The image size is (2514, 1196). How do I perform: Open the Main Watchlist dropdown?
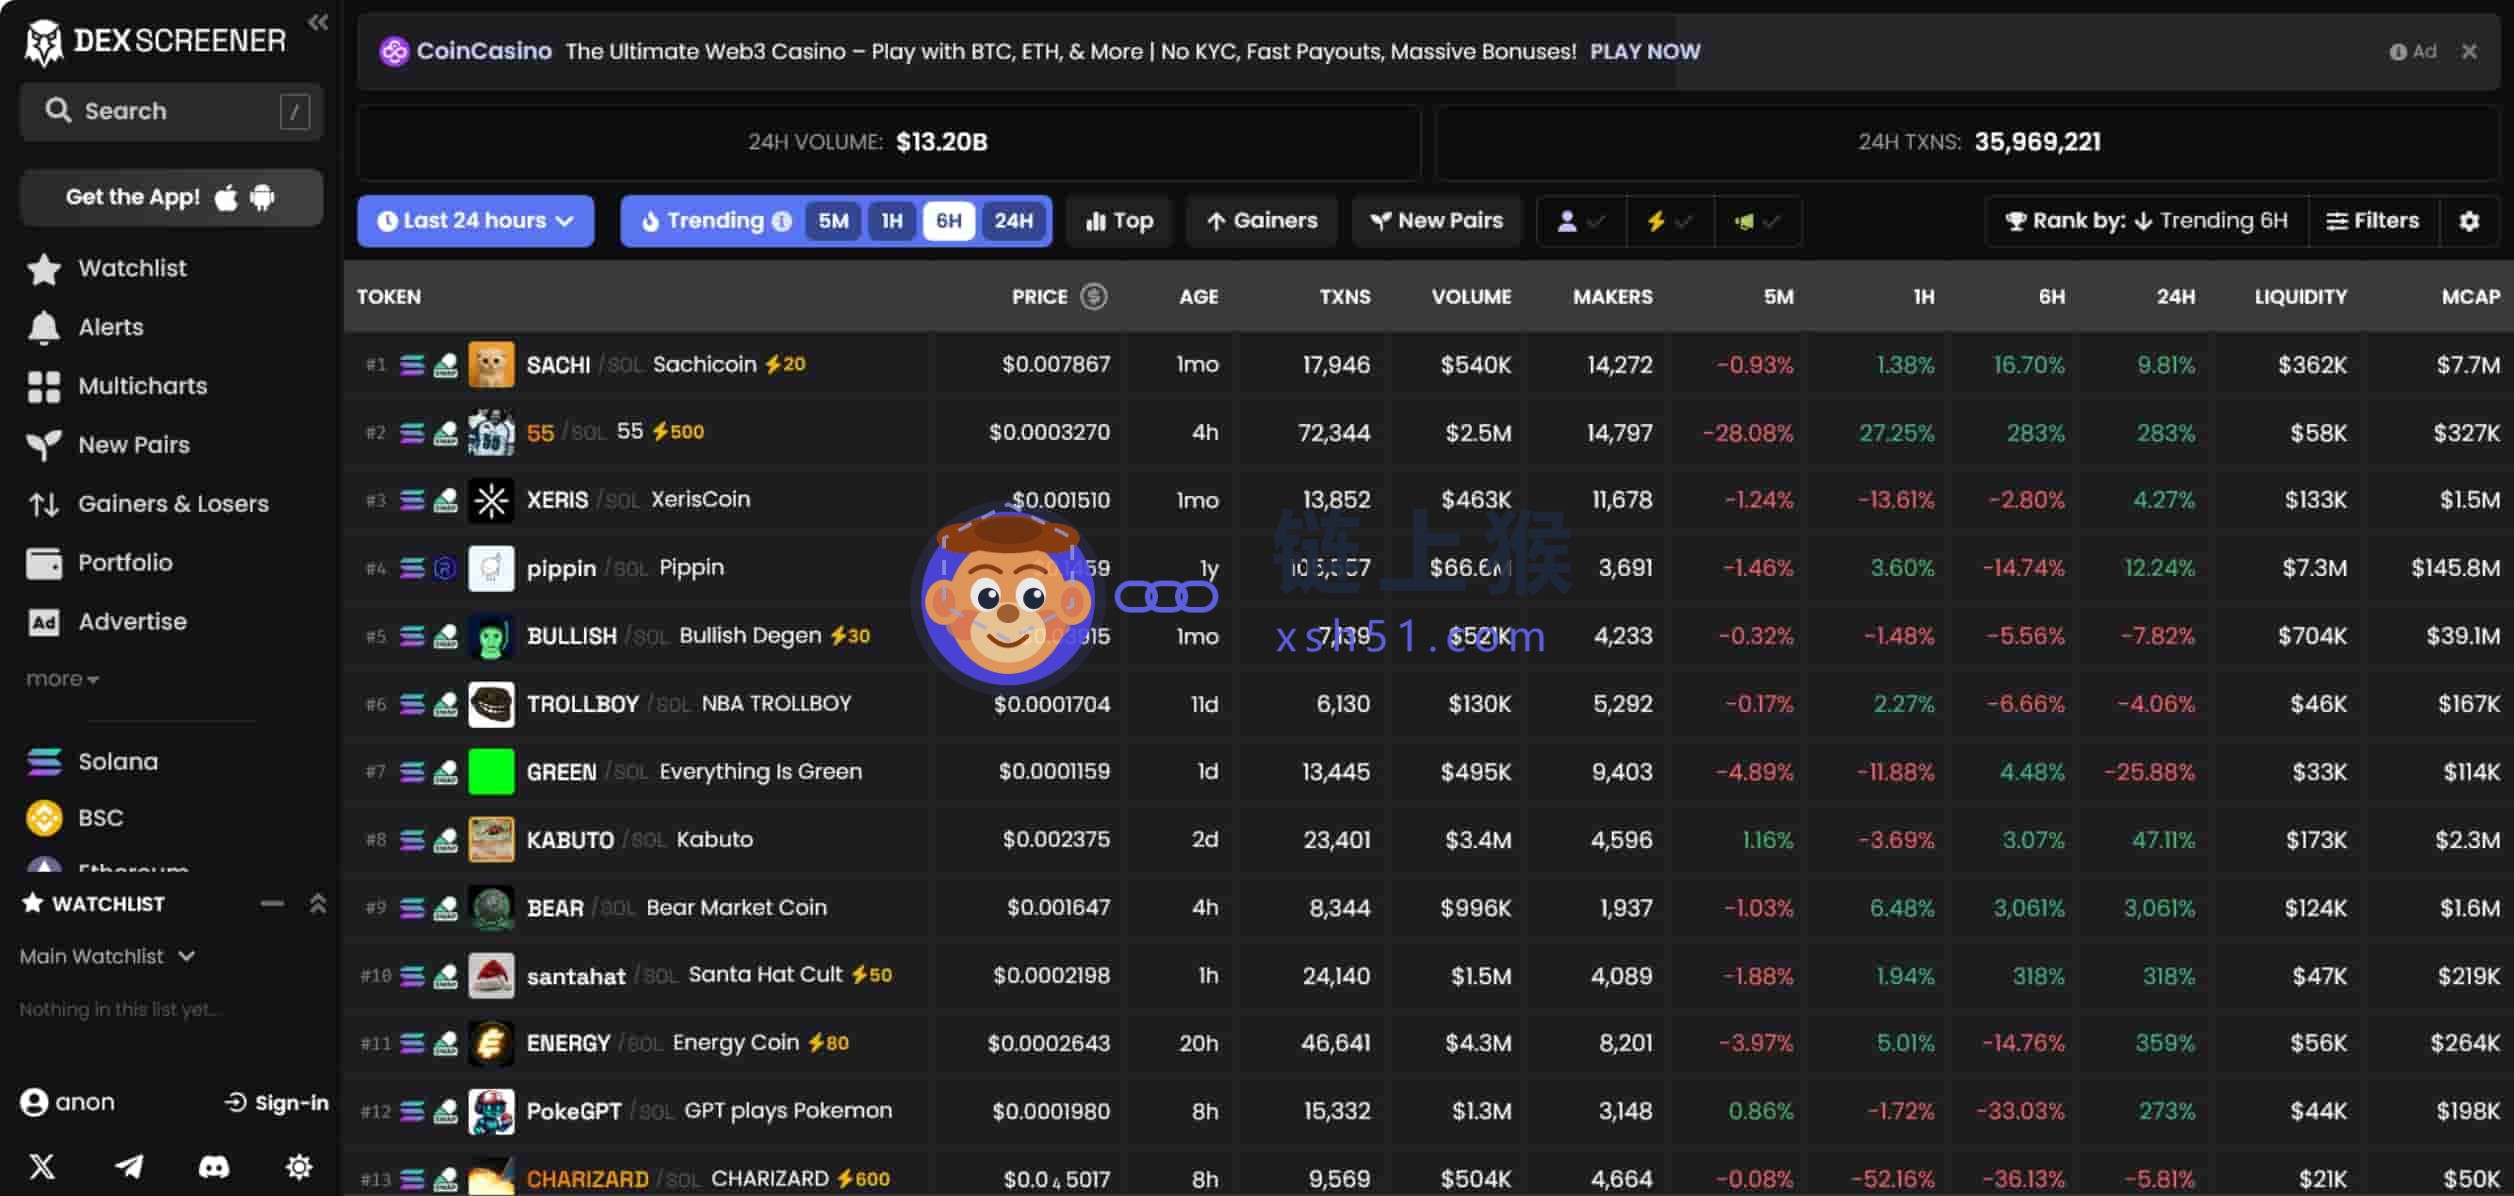(107, 957)
